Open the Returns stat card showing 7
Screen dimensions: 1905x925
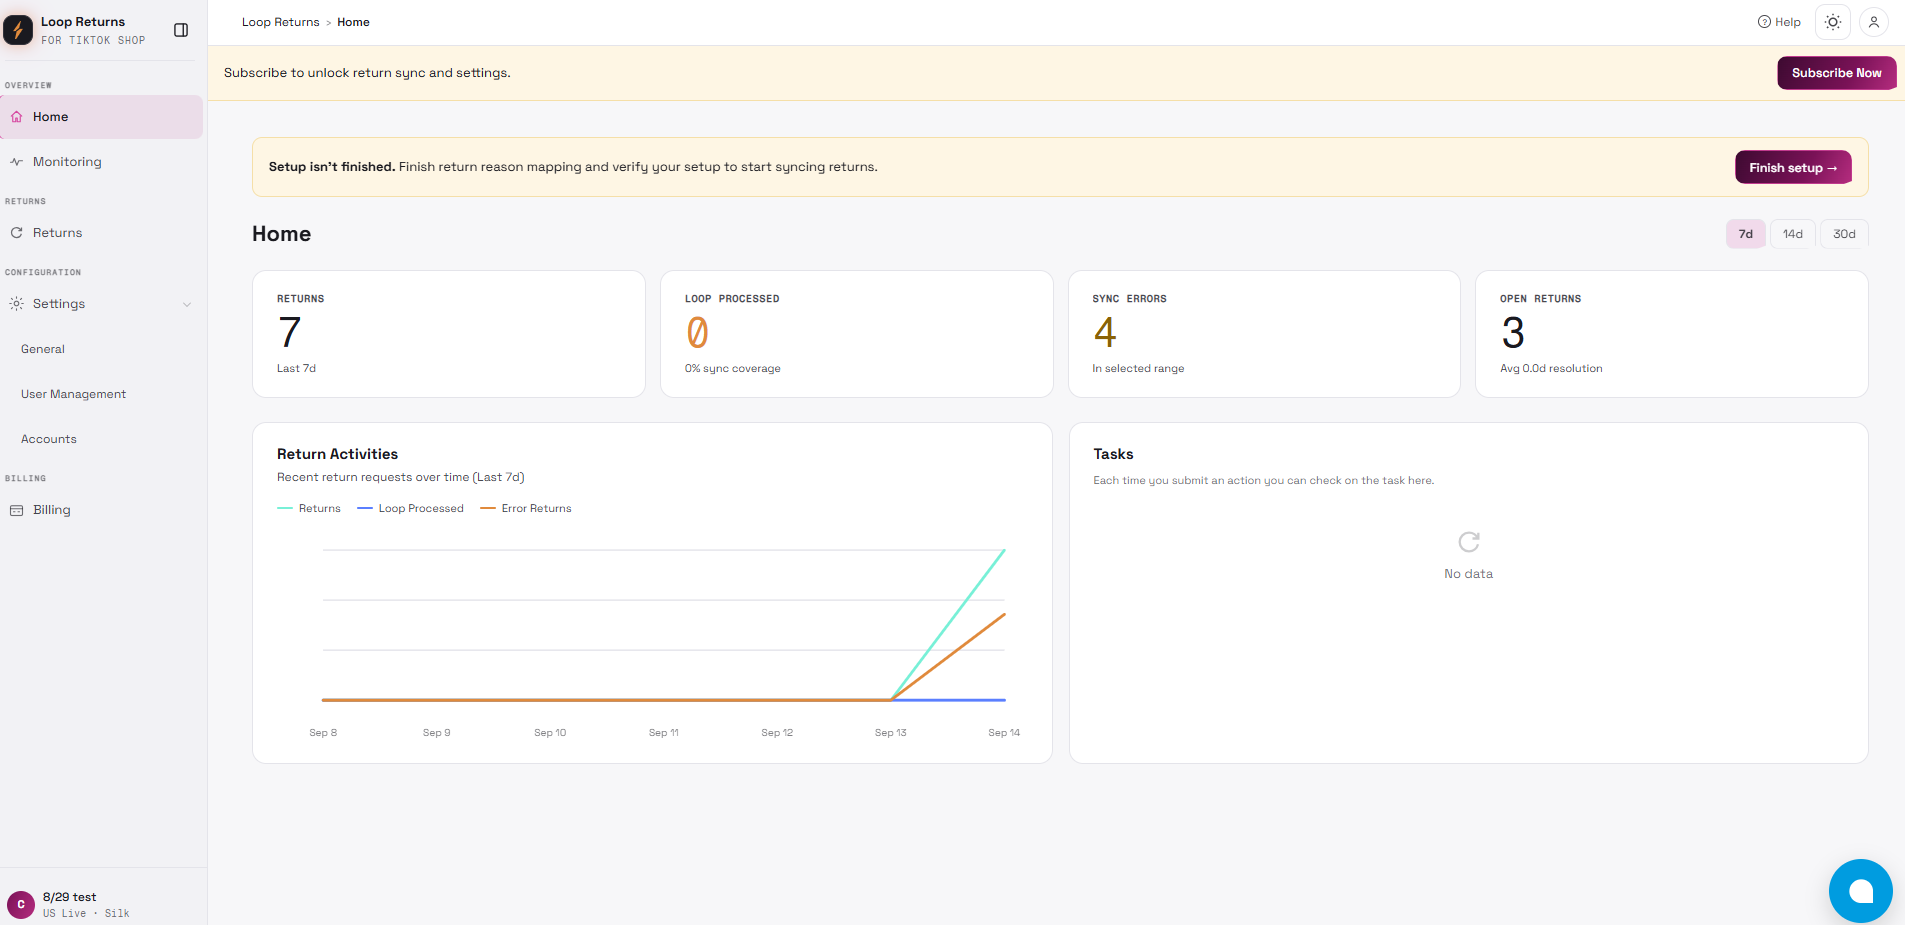(449, 334)
